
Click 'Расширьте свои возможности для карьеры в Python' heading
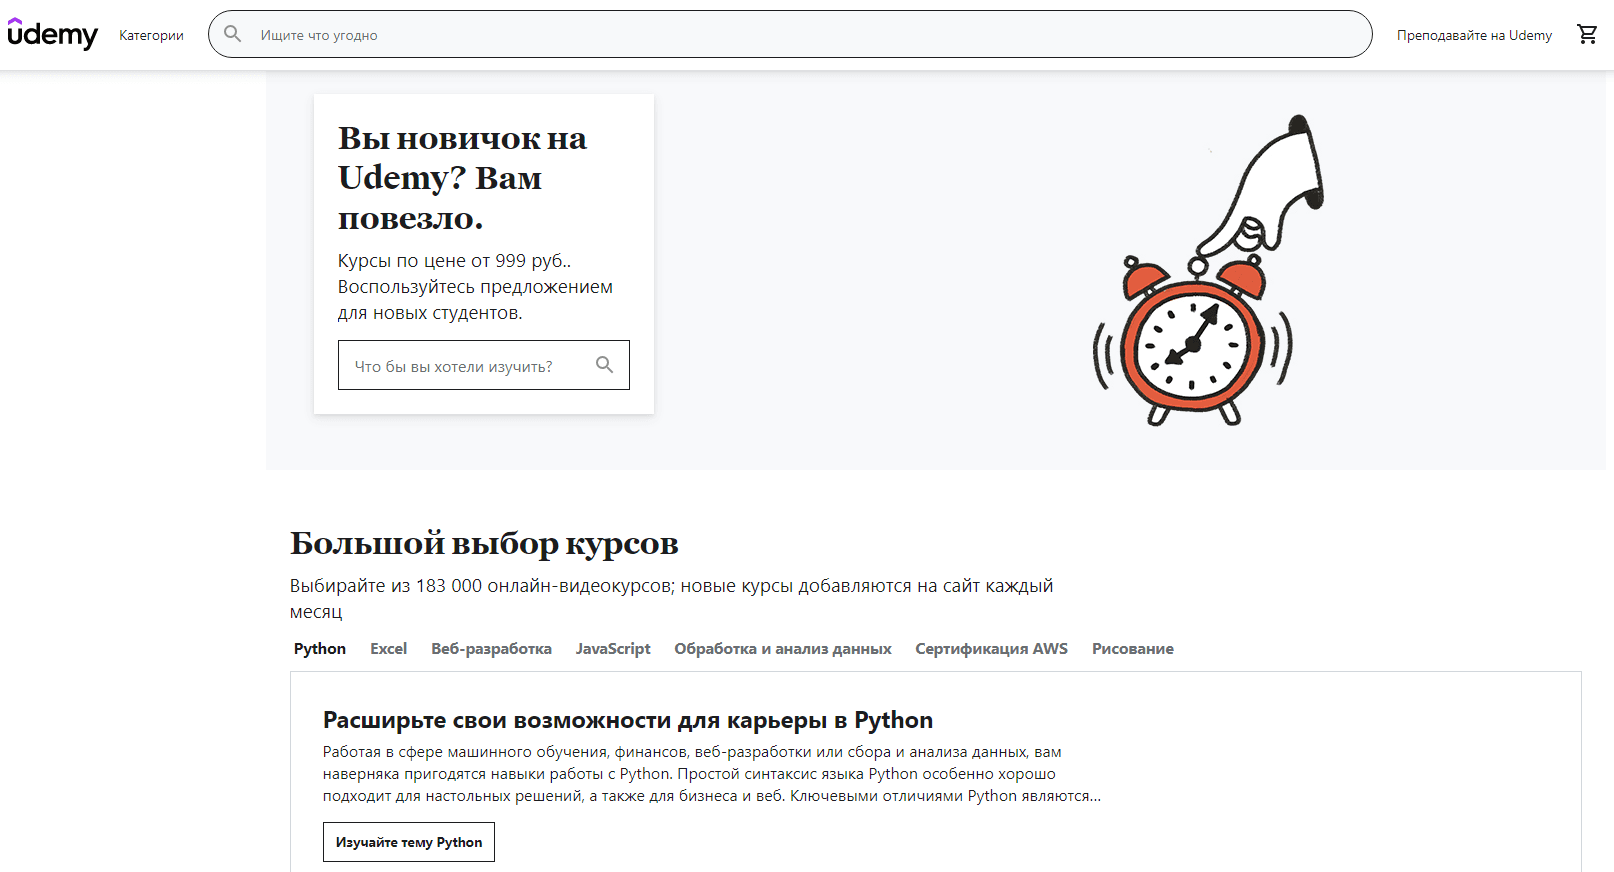pyautogui.click(x=628, y=720)
